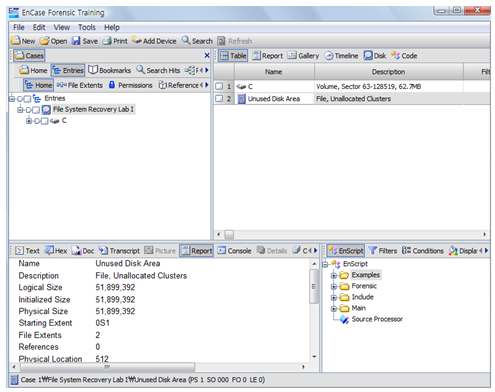Switch bottom pane to Doc view
The image size is (495, 392).
coord(83,251)
